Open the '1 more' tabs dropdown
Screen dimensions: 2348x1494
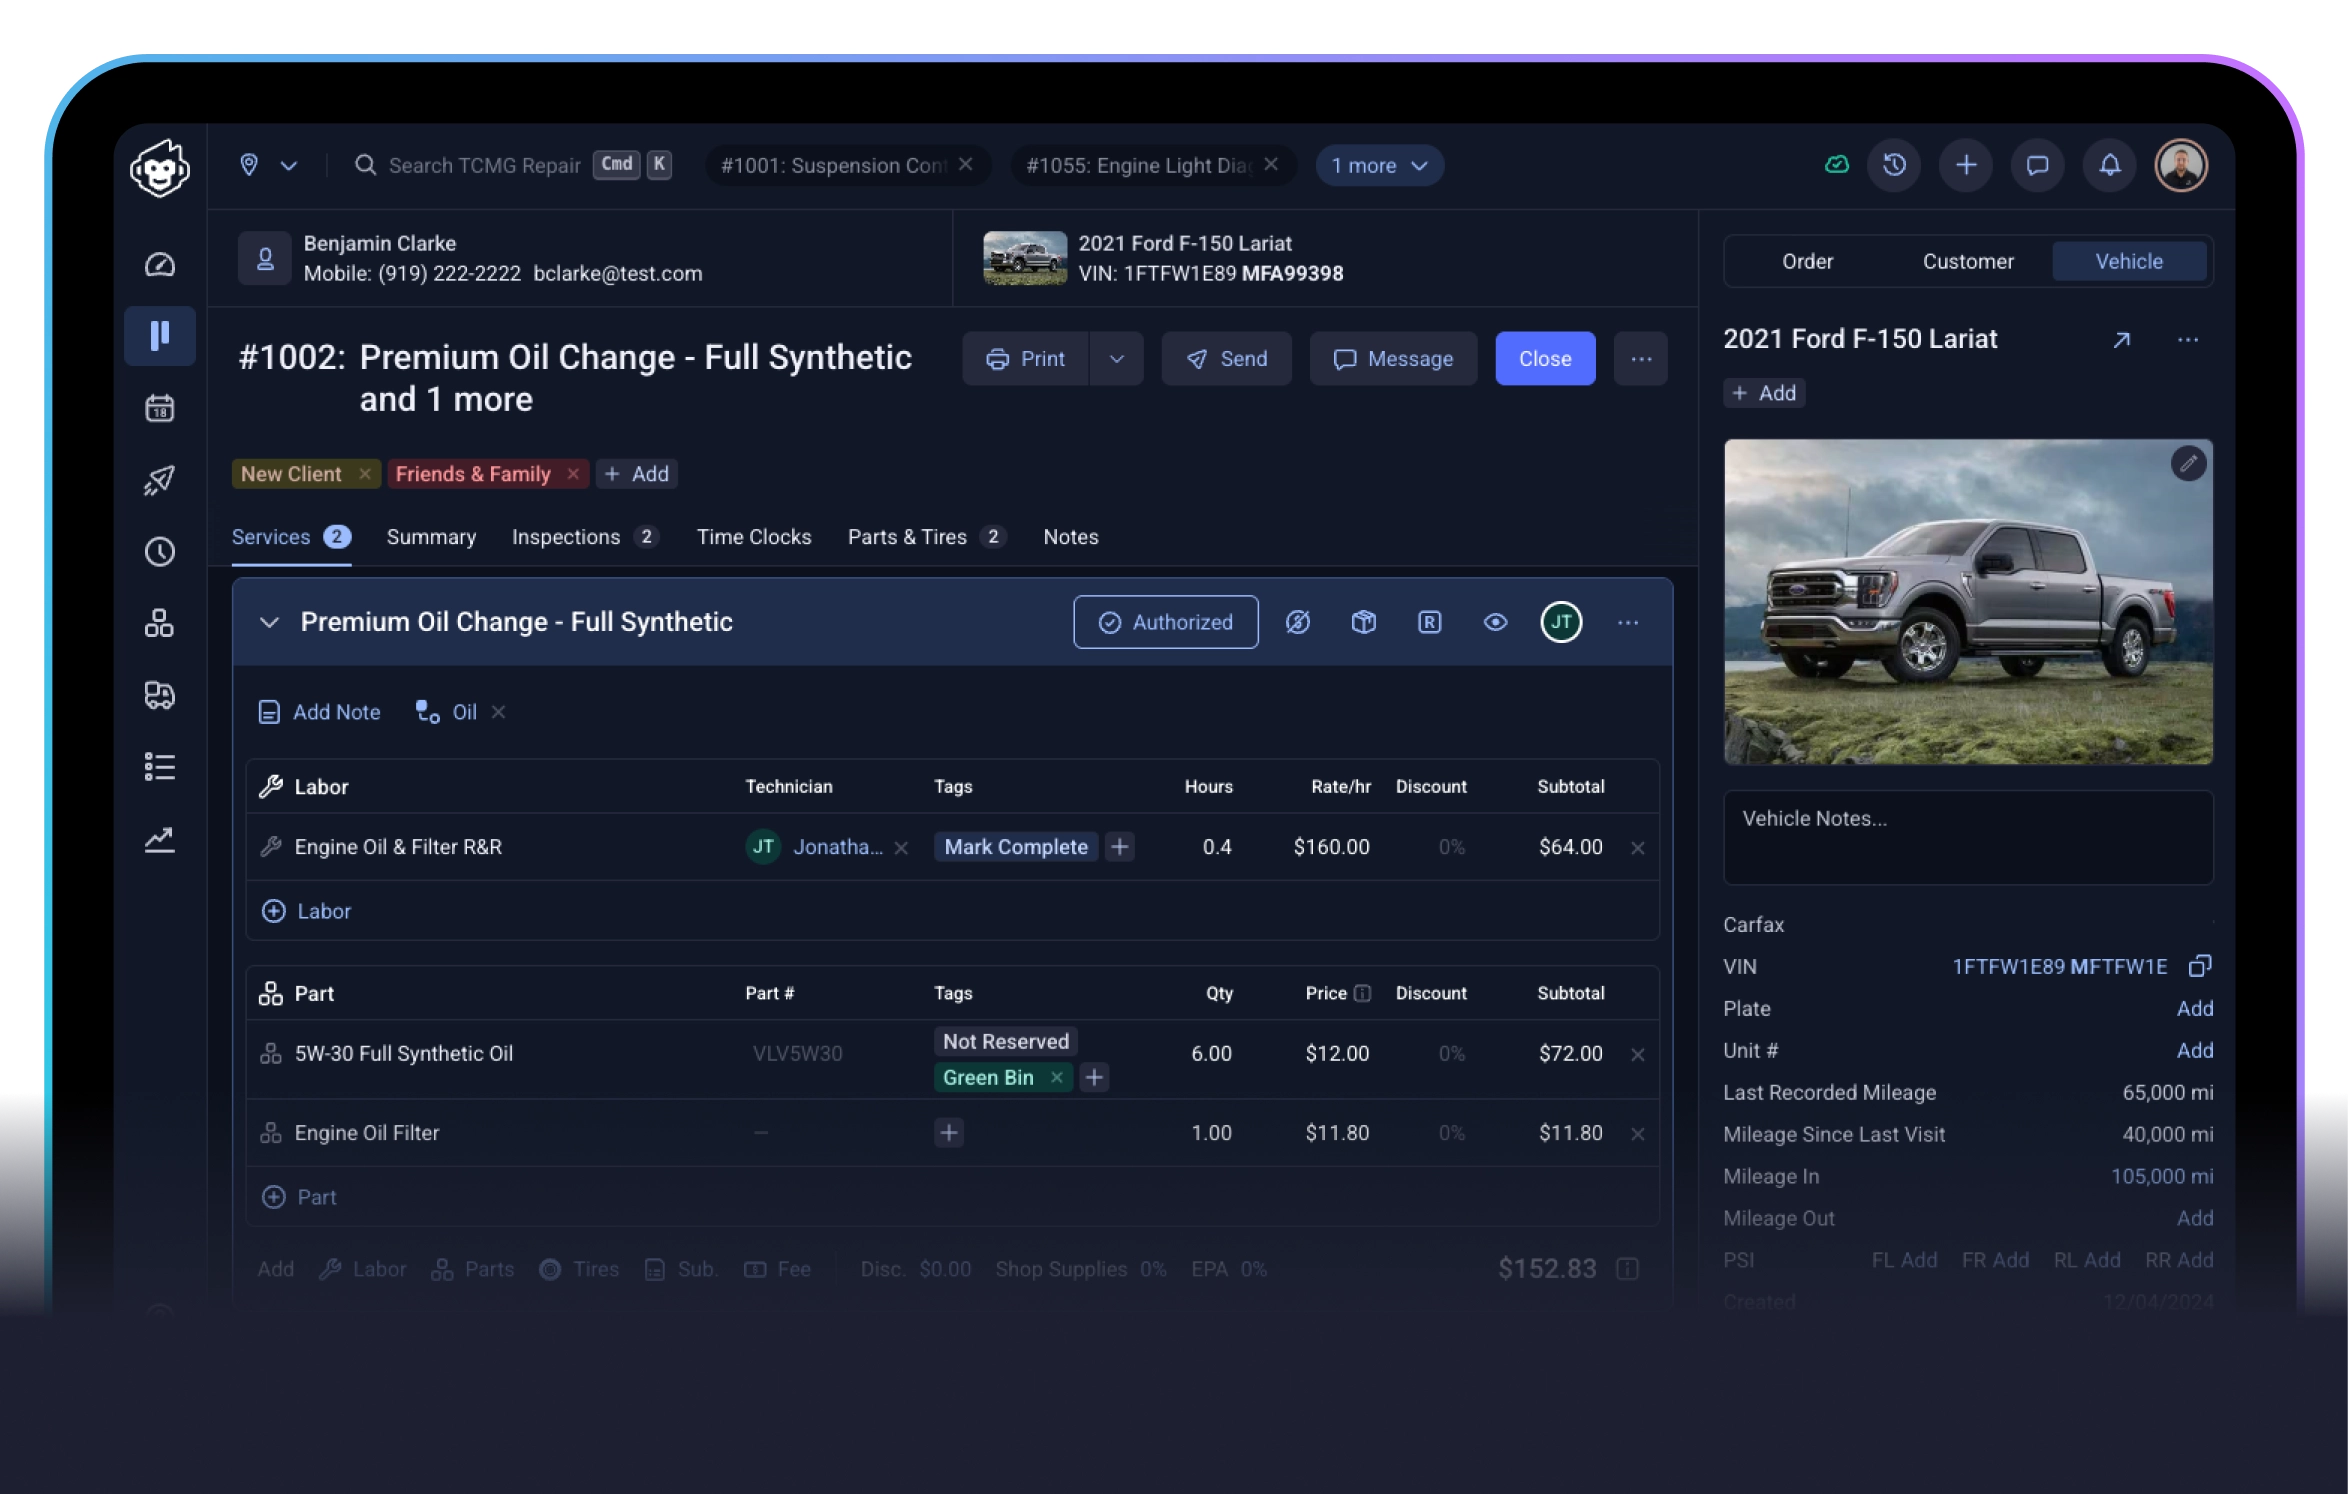coord(1379,166)
